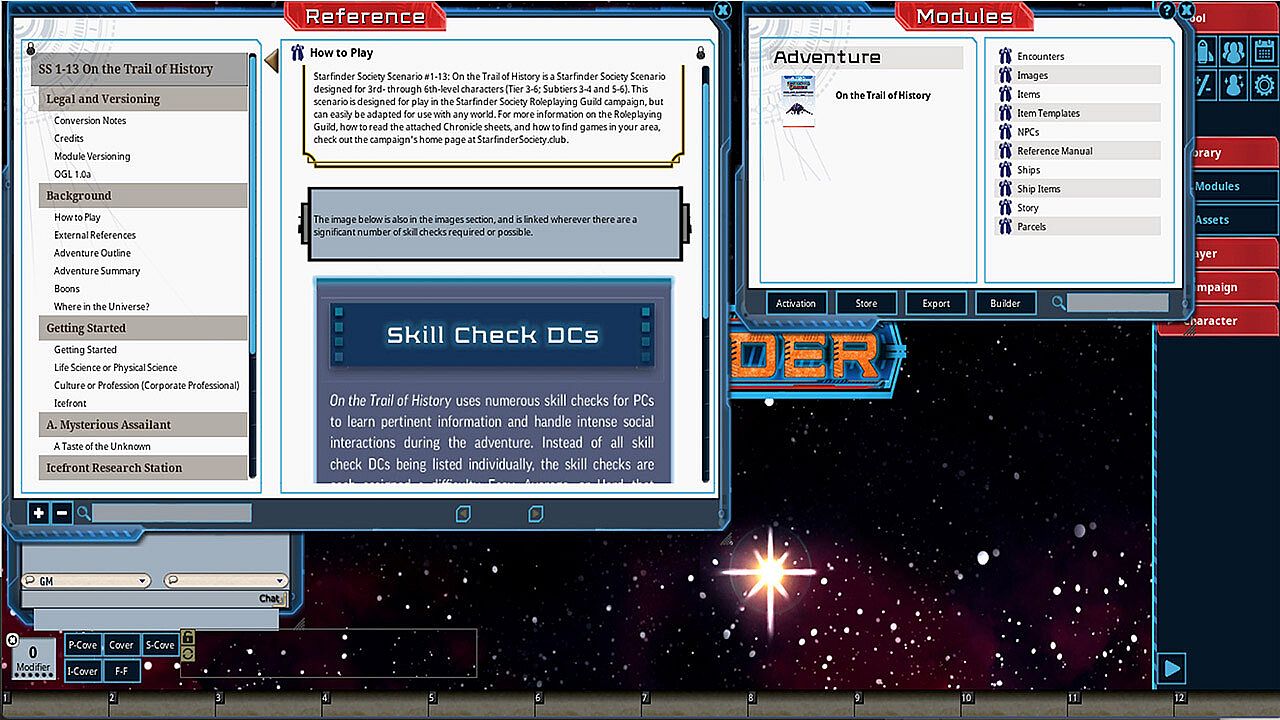Click the Activation button
Image resolution: width=1280 pixels, height=720 pixels.
796,303
